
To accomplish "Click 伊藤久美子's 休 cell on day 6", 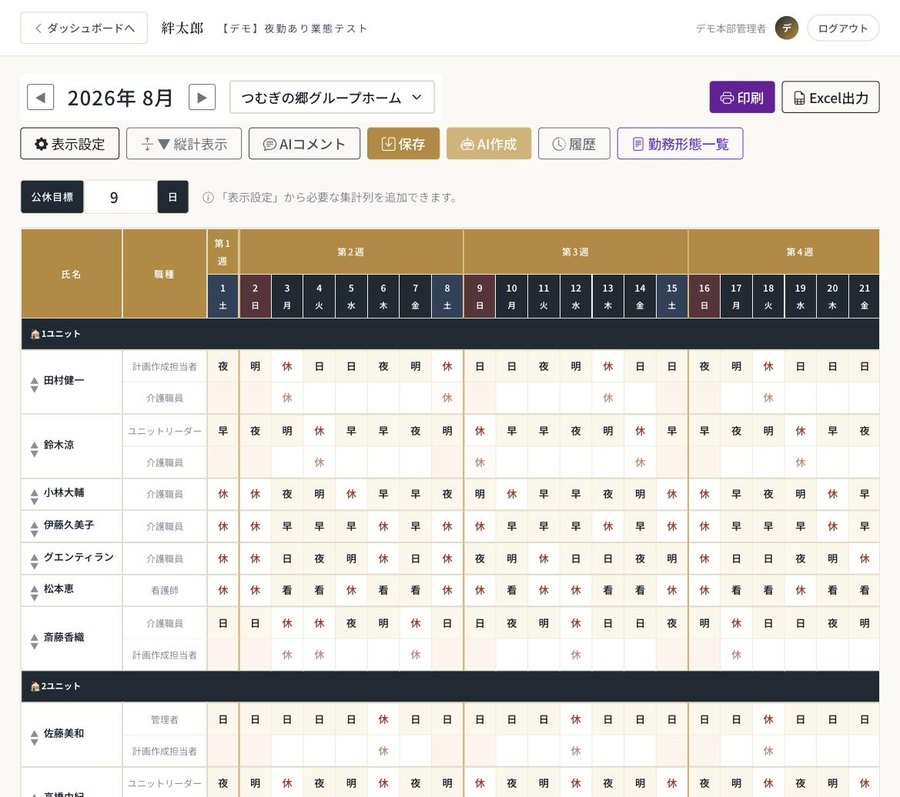I will (x=383, y=526).
